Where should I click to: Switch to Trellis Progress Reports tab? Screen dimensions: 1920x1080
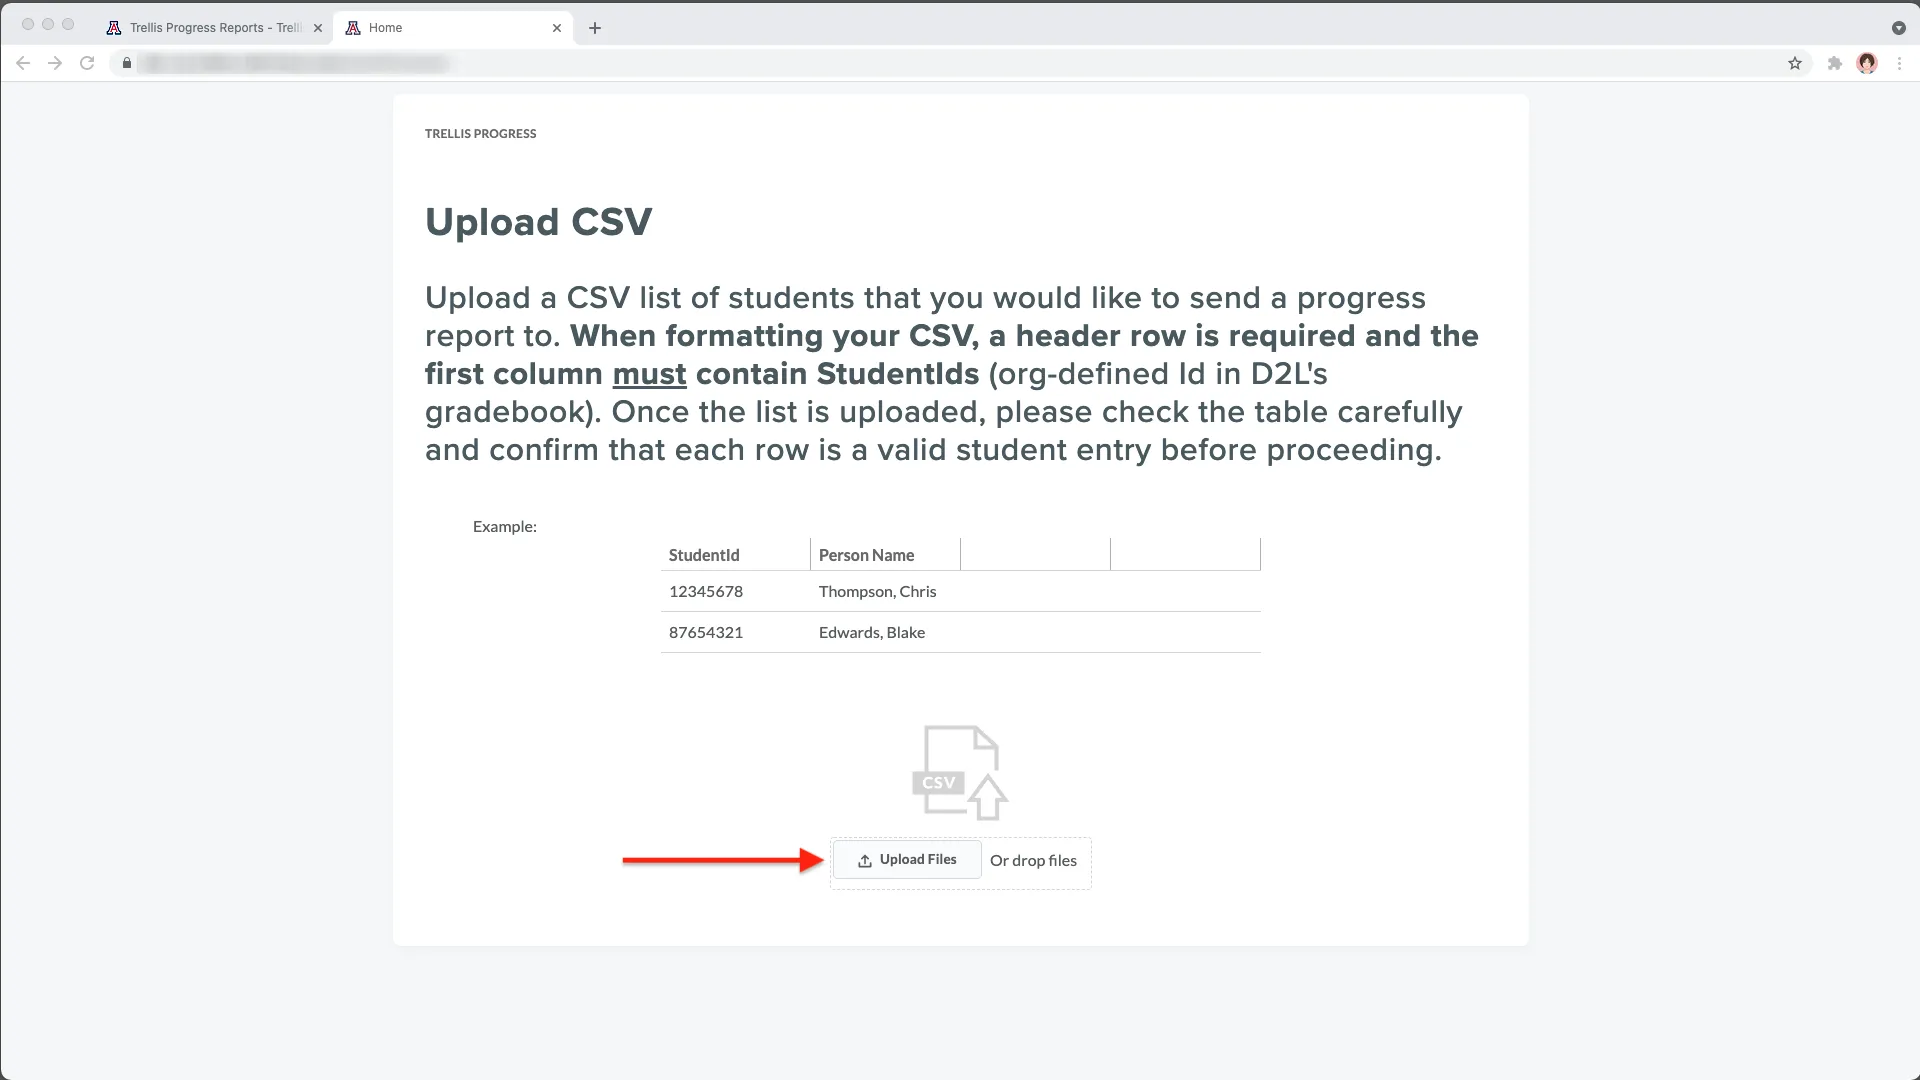coord(215,28)
